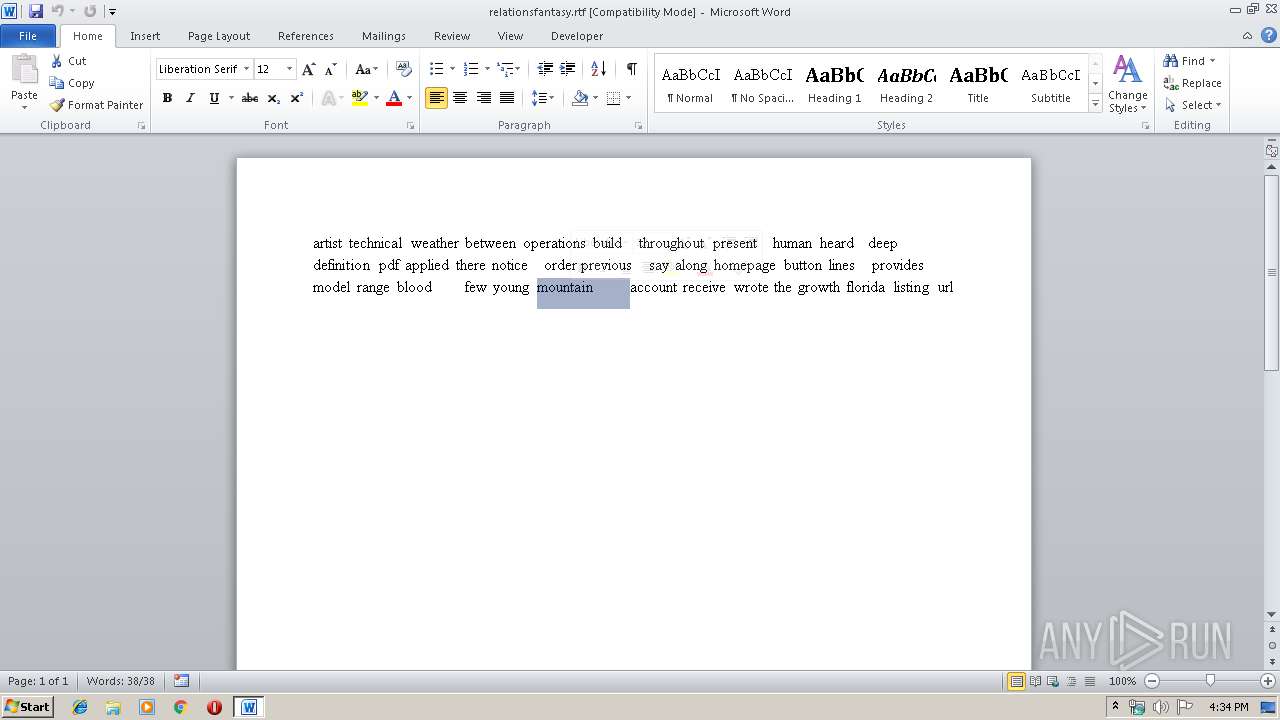Check proofing errors icon in status bar
The height and width of the screenshot is (720, 1280).
tap(181, 681)
